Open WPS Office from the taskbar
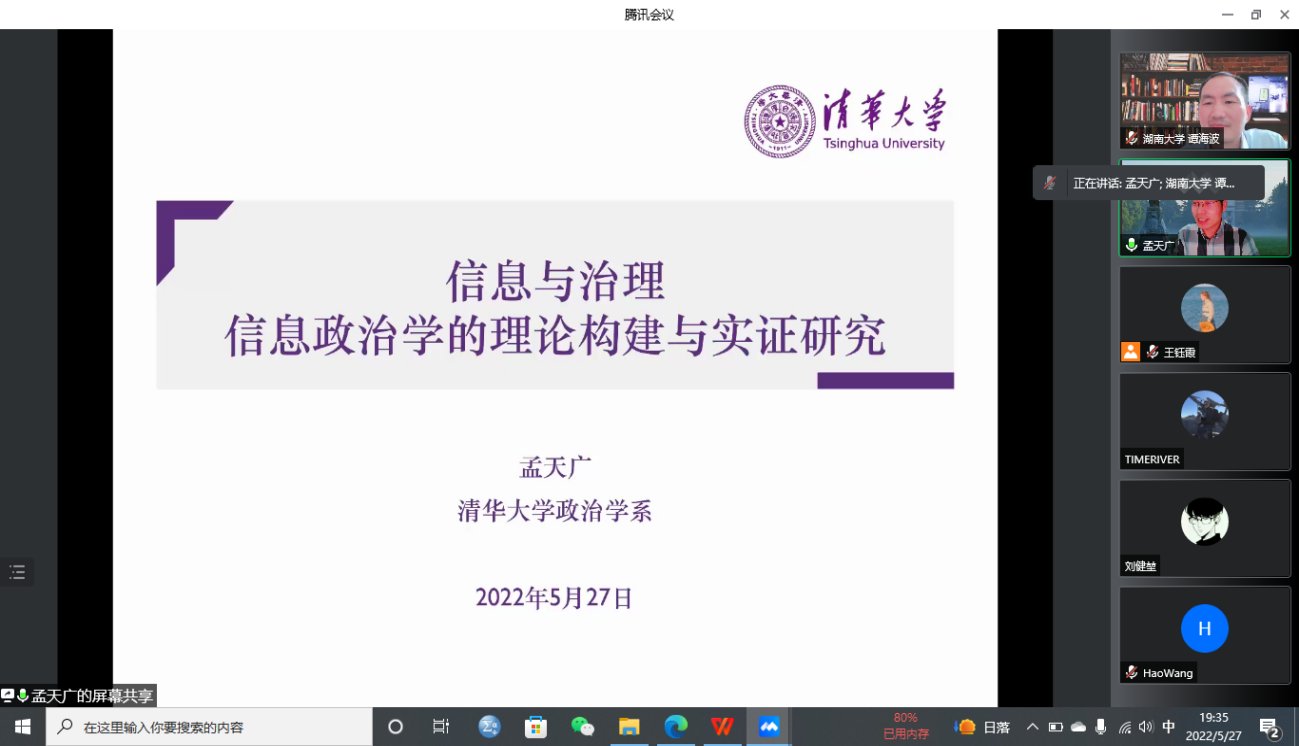 pyautogui.click(x=722, y=727)
